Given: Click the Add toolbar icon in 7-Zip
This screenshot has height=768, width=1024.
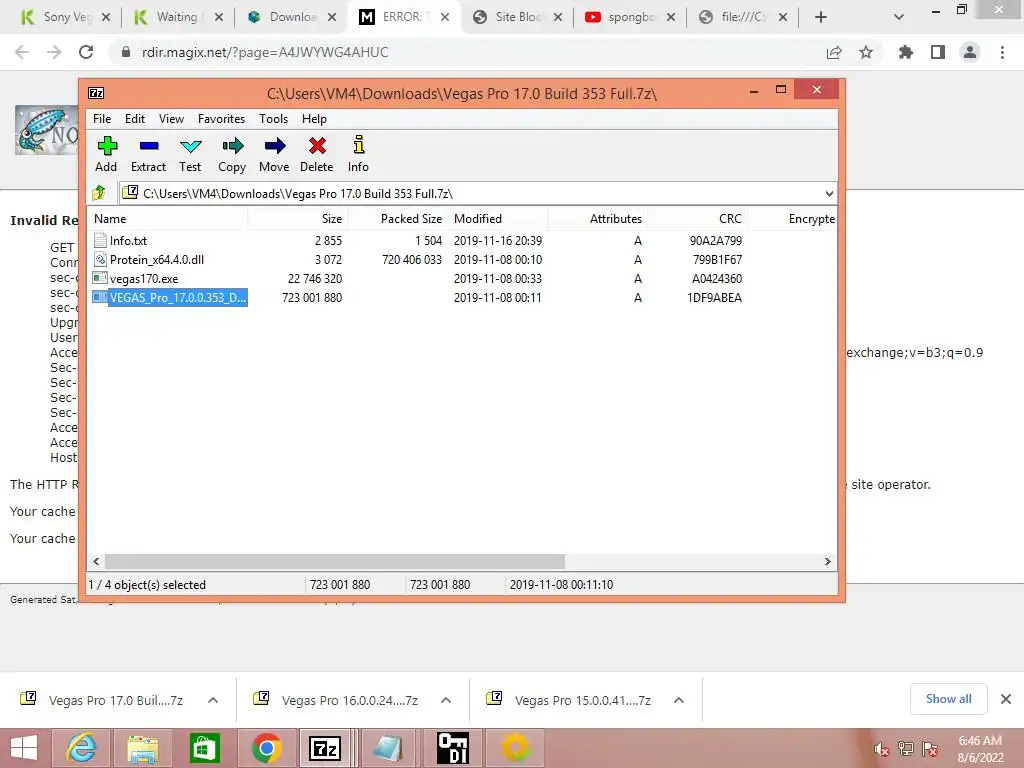Looking at the screenshot, I should coord(106,154).
